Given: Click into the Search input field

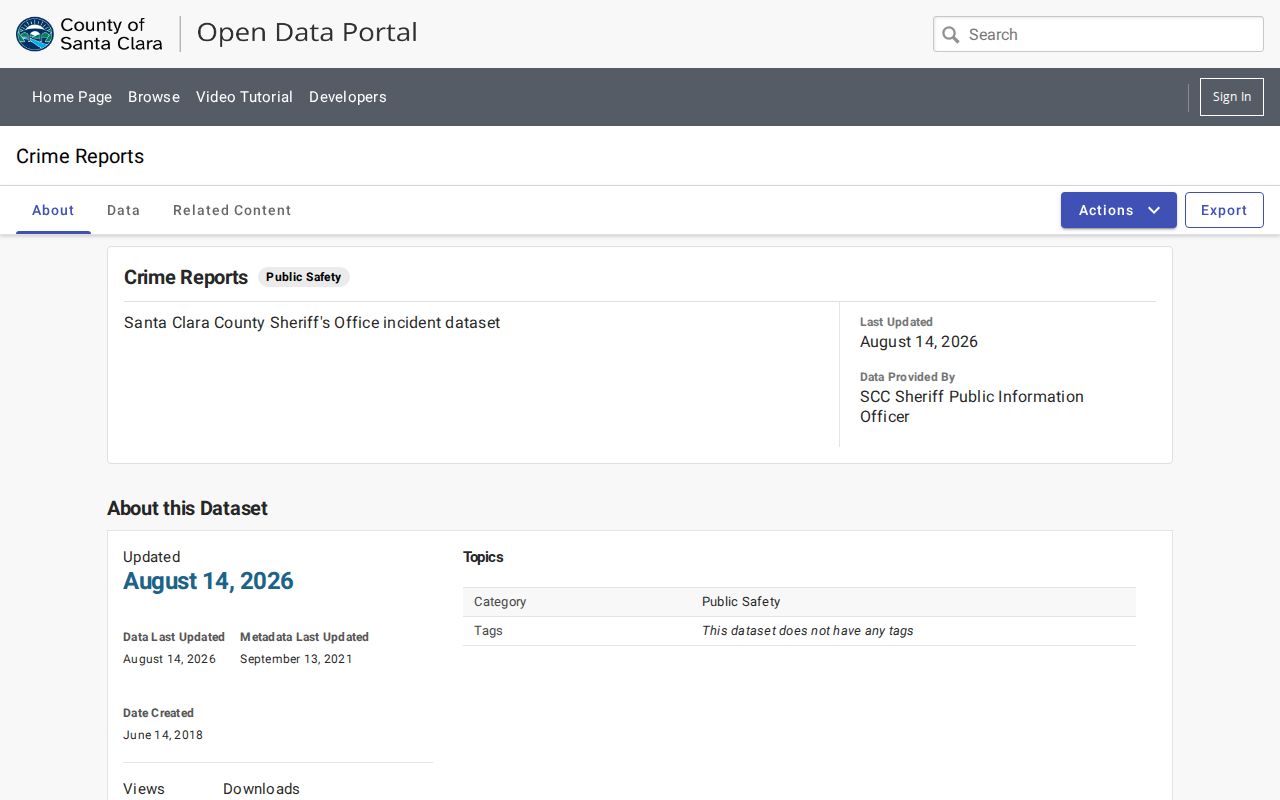Looking at the screenshot, I should 1098,34.
